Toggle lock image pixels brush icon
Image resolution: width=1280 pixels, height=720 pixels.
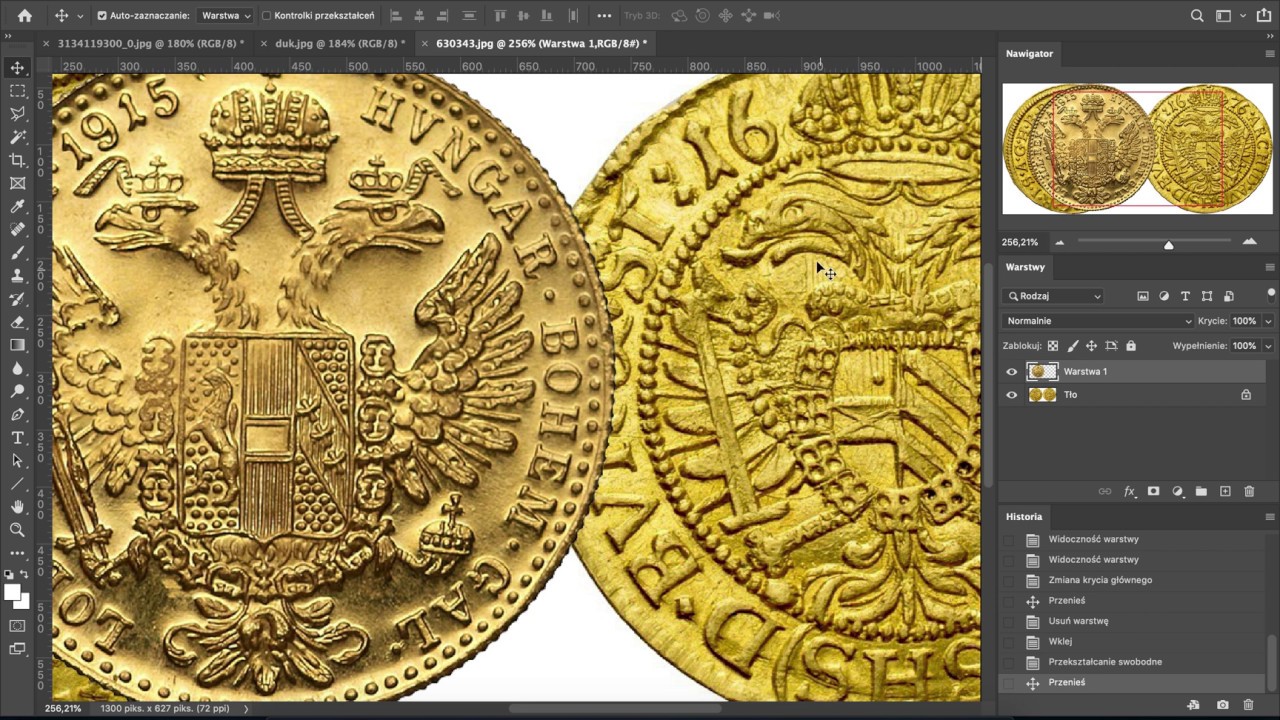[x=1073, y=346]
